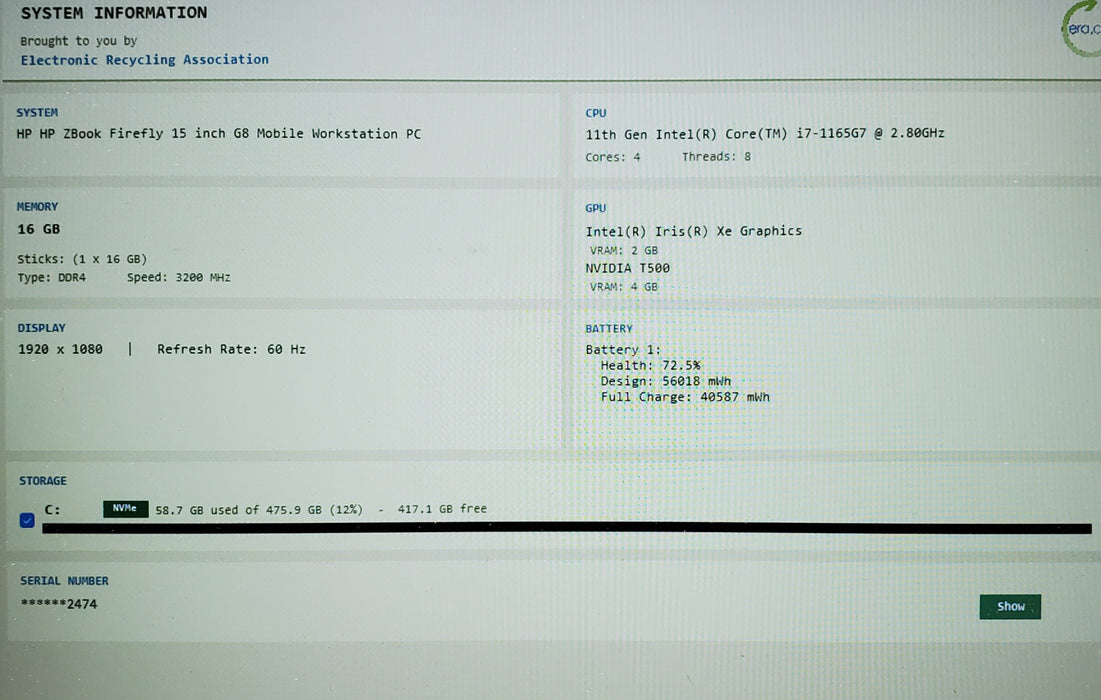The height and width of the screenshot is (700, 1101).
Task: Click the BATTERY section heading
Action: pyautogui.click(x=609, y=329)
